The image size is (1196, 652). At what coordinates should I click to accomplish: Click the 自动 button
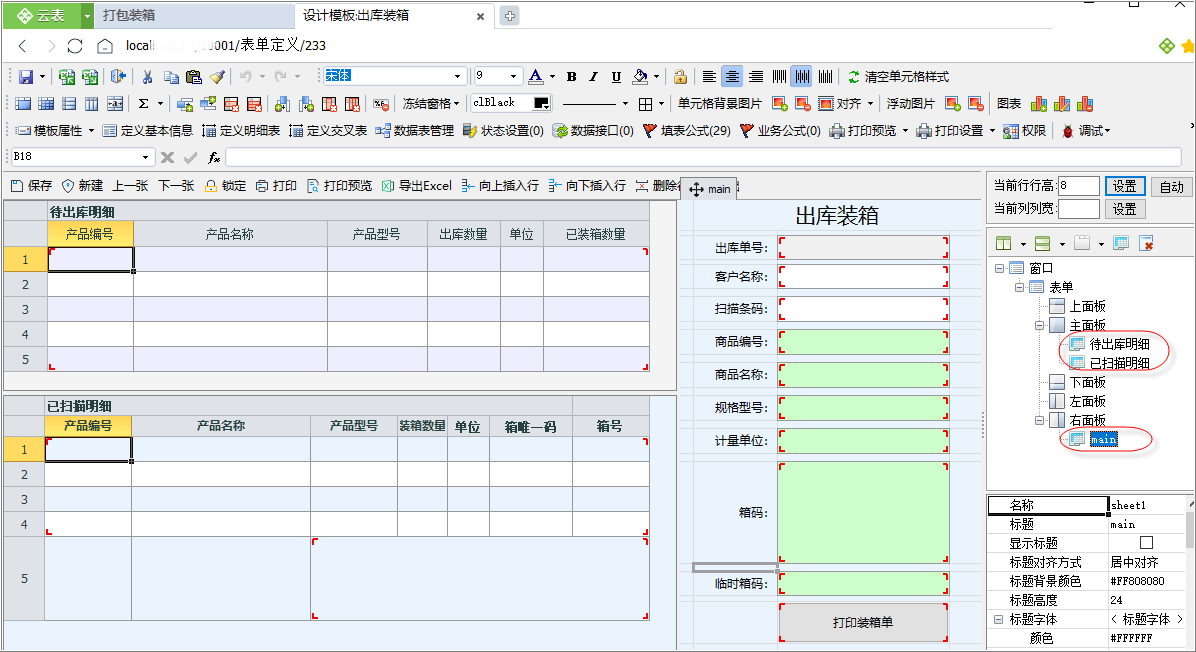1171,186
